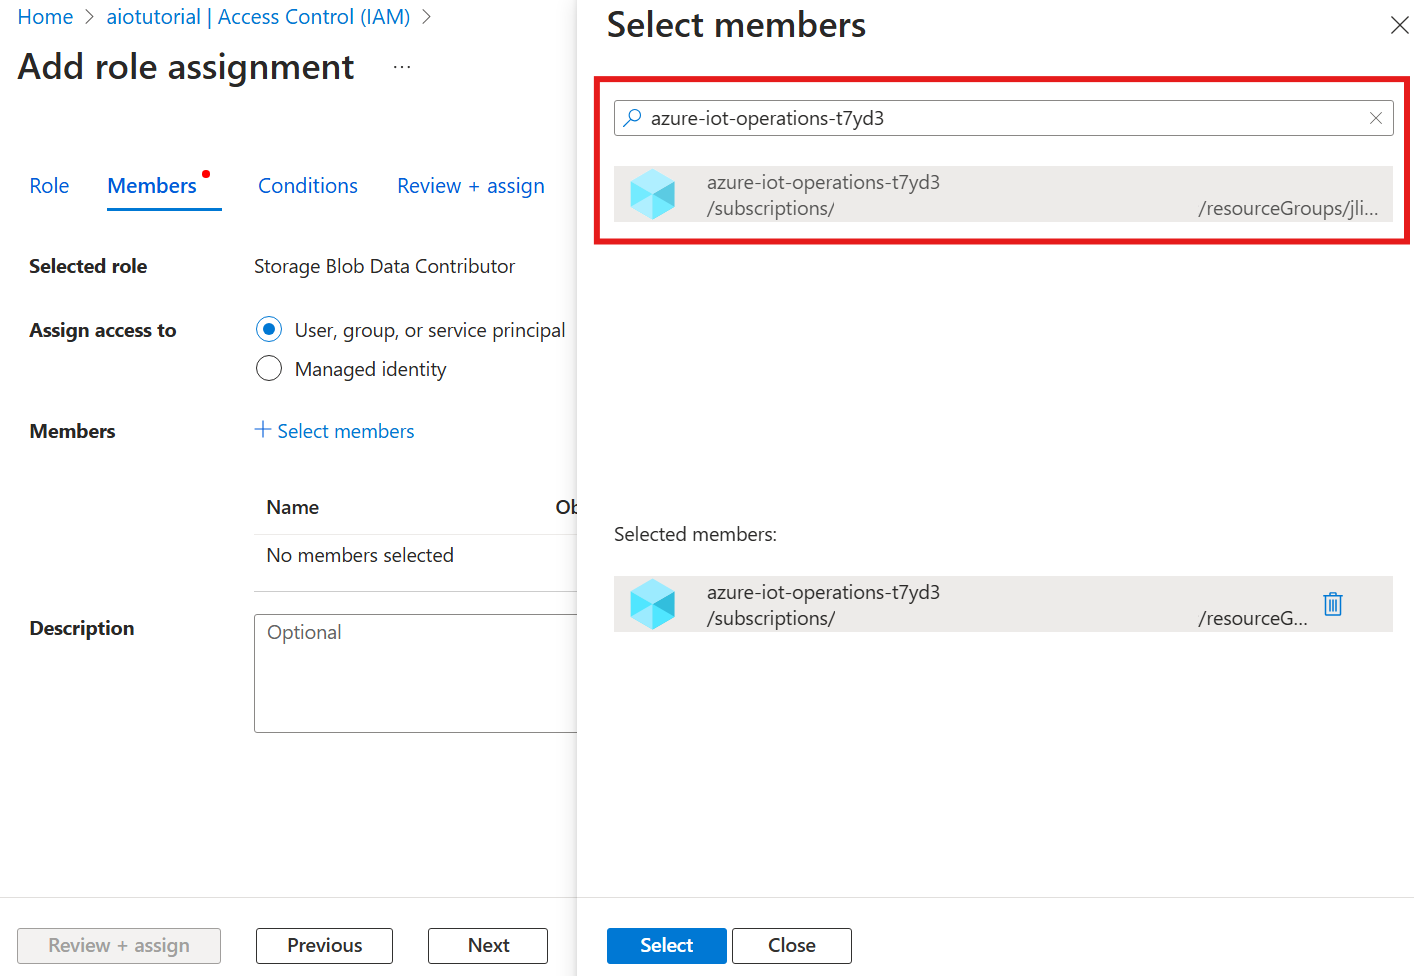Select User, group, or service principal option
1414x976 pixels.
tap(269, 329)
